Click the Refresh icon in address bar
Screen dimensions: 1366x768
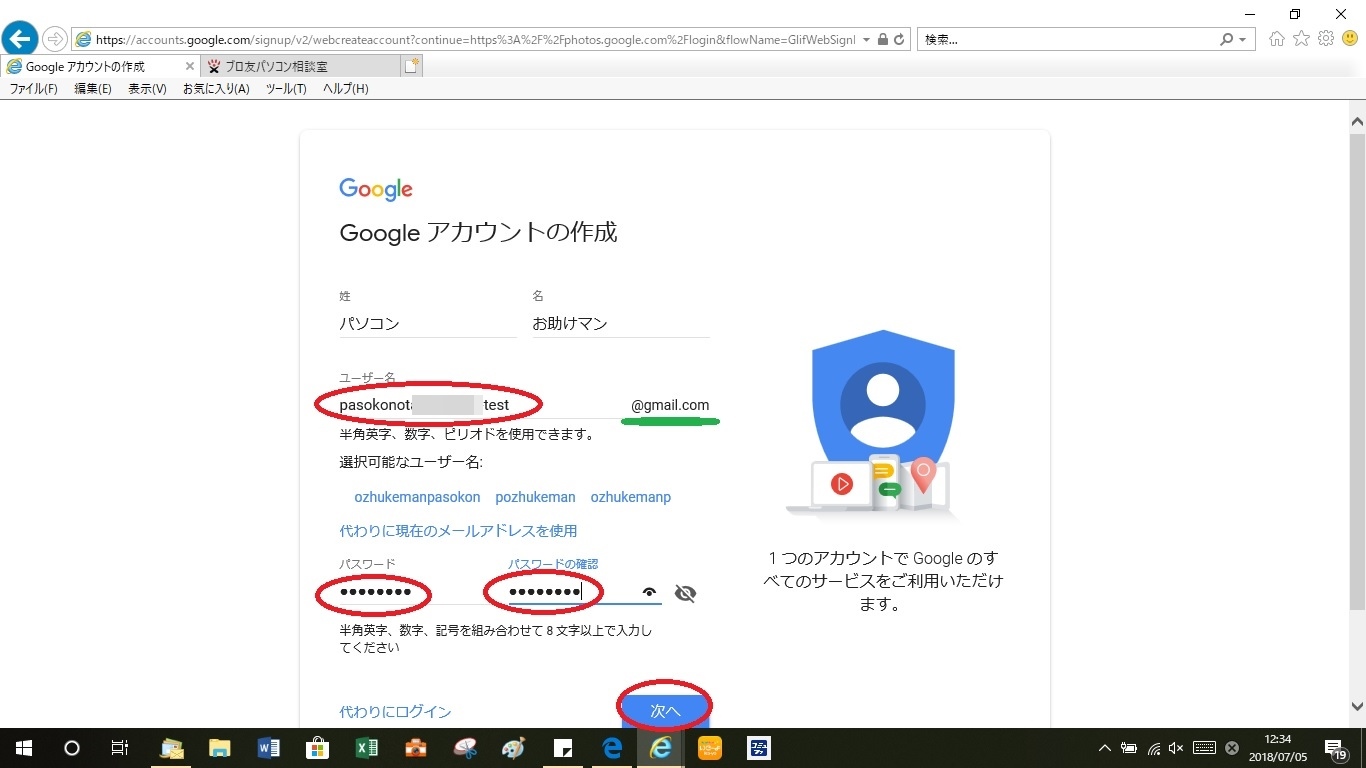point(899,40)
